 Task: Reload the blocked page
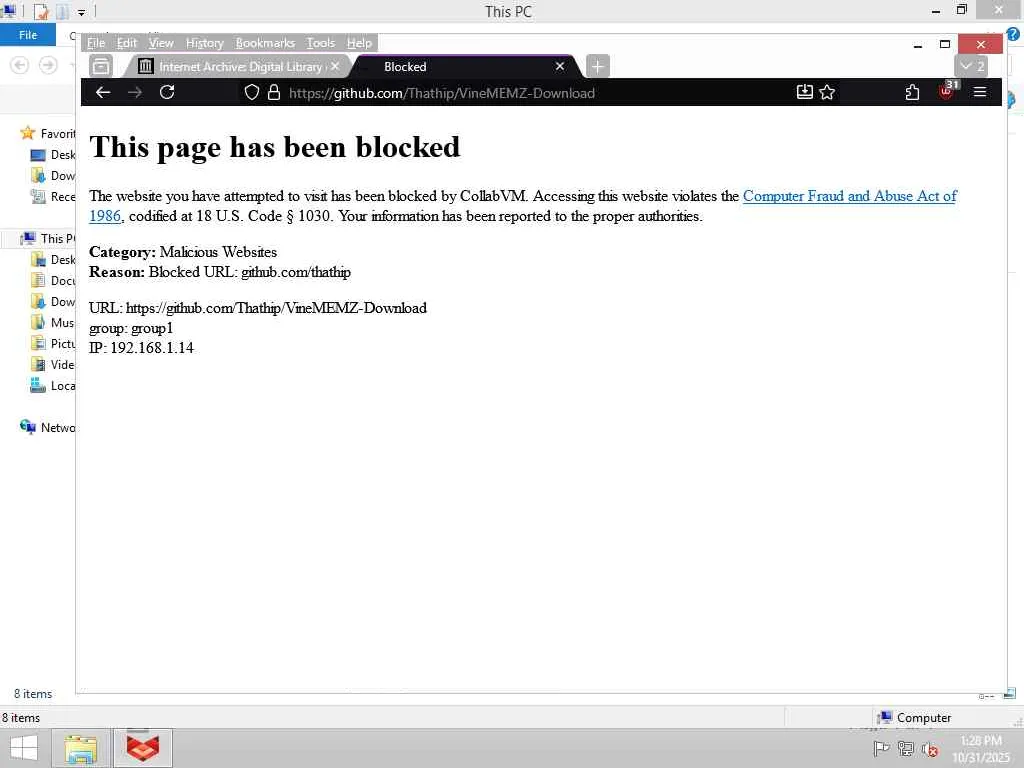[x=167, y=92]
